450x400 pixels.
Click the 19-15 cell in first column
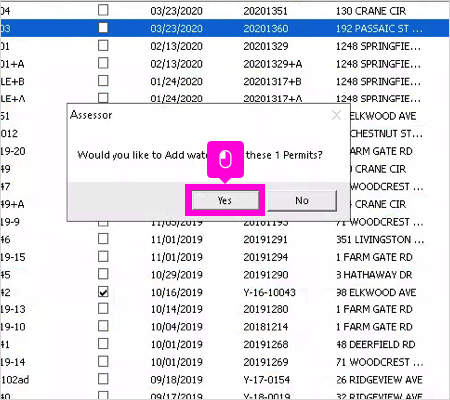pos(13,257)
